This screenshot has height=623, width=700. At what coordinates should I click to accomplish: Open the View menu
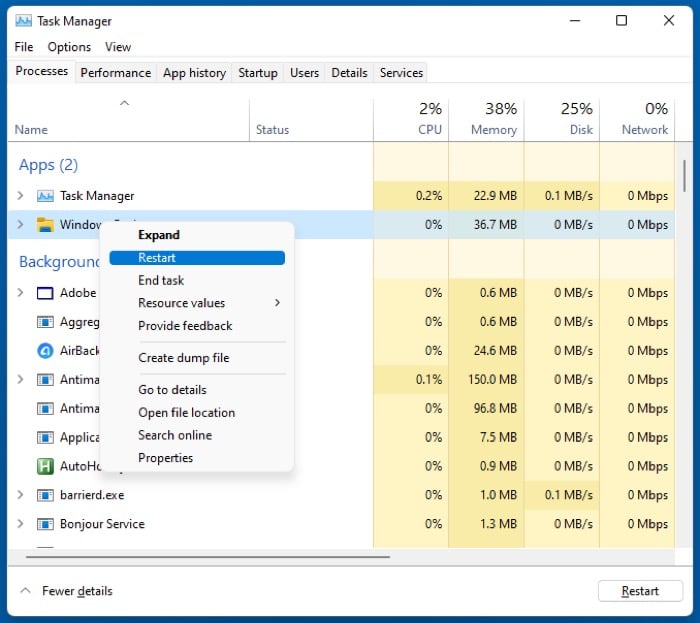click(118, 47)
